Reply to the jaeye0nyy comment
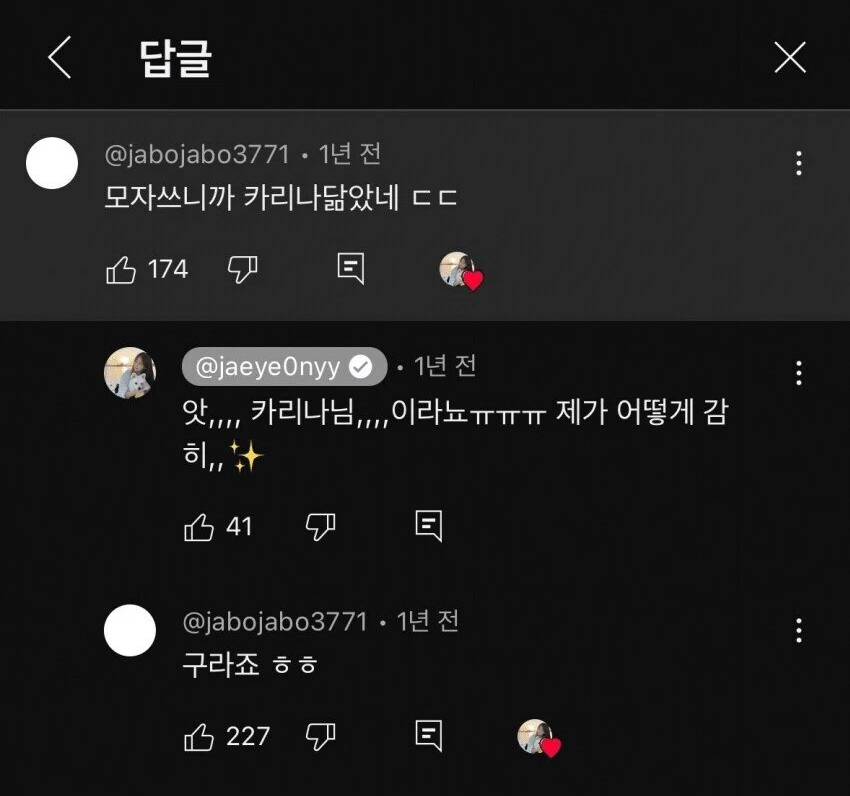This screenshot has height=796, width=850. pos(428,526)
